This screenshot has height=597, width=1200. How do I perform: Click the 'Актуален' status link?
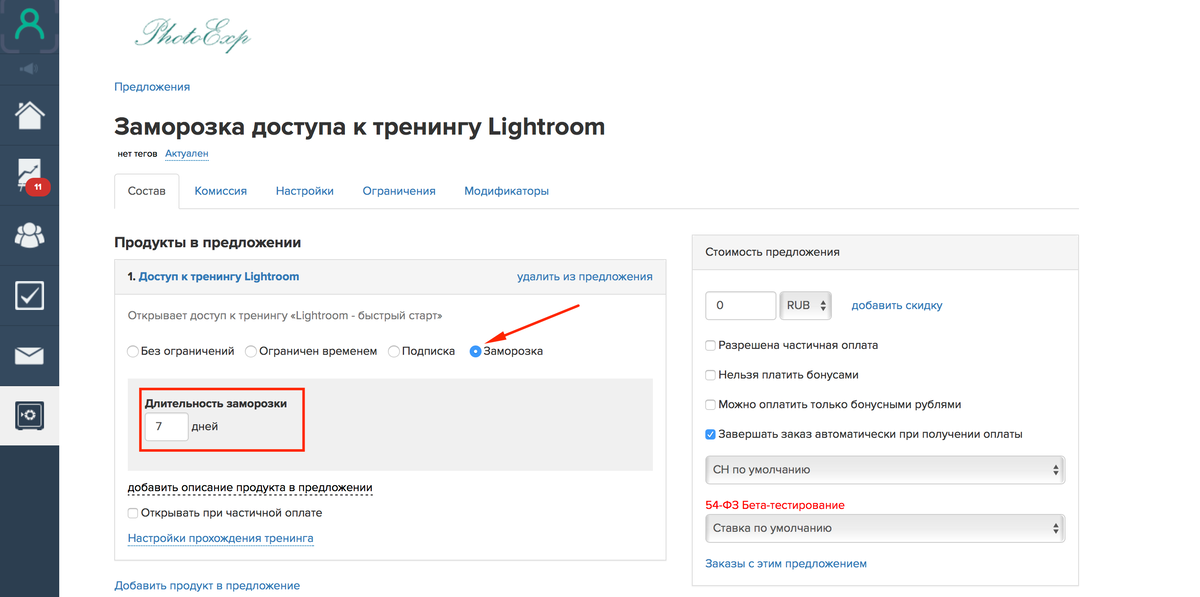coord(187,154)
